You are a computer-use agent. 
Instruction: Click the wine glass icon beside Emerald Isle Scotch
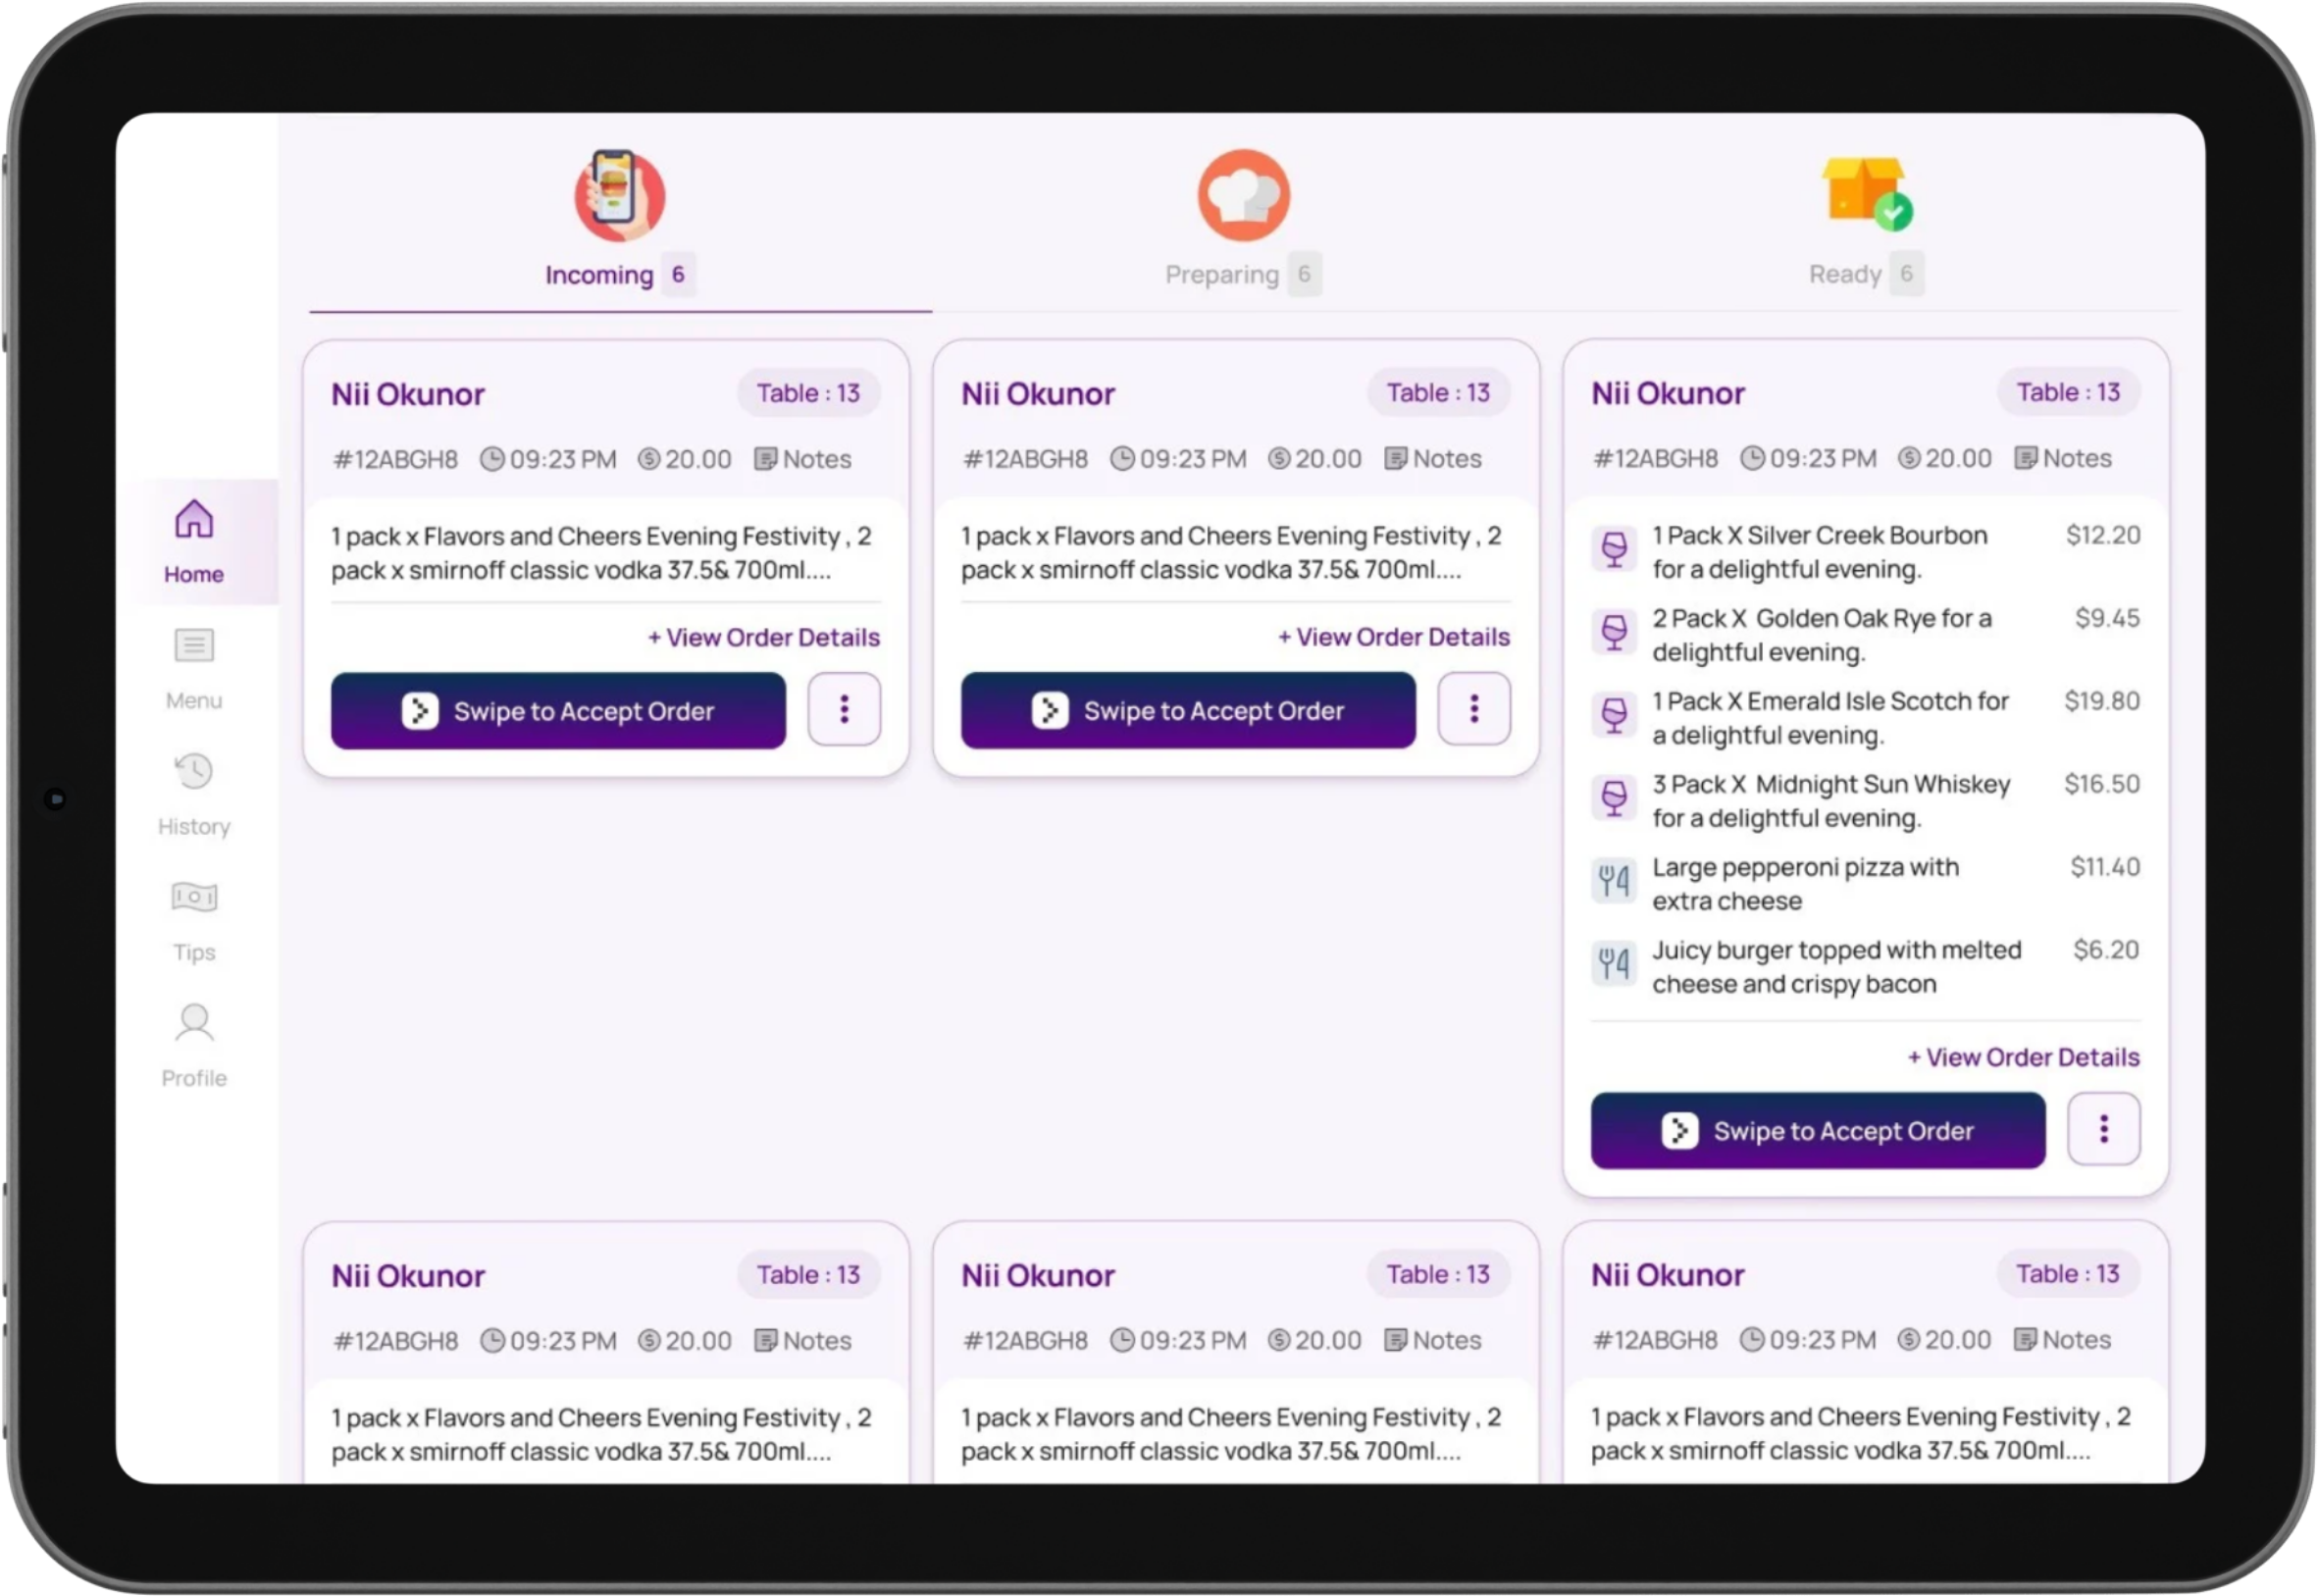(x=1614, y=715)
